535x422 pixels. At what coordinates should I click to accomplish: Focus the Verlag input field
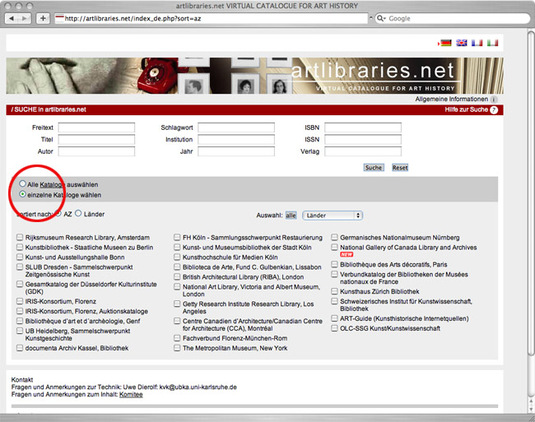[363, 151]
